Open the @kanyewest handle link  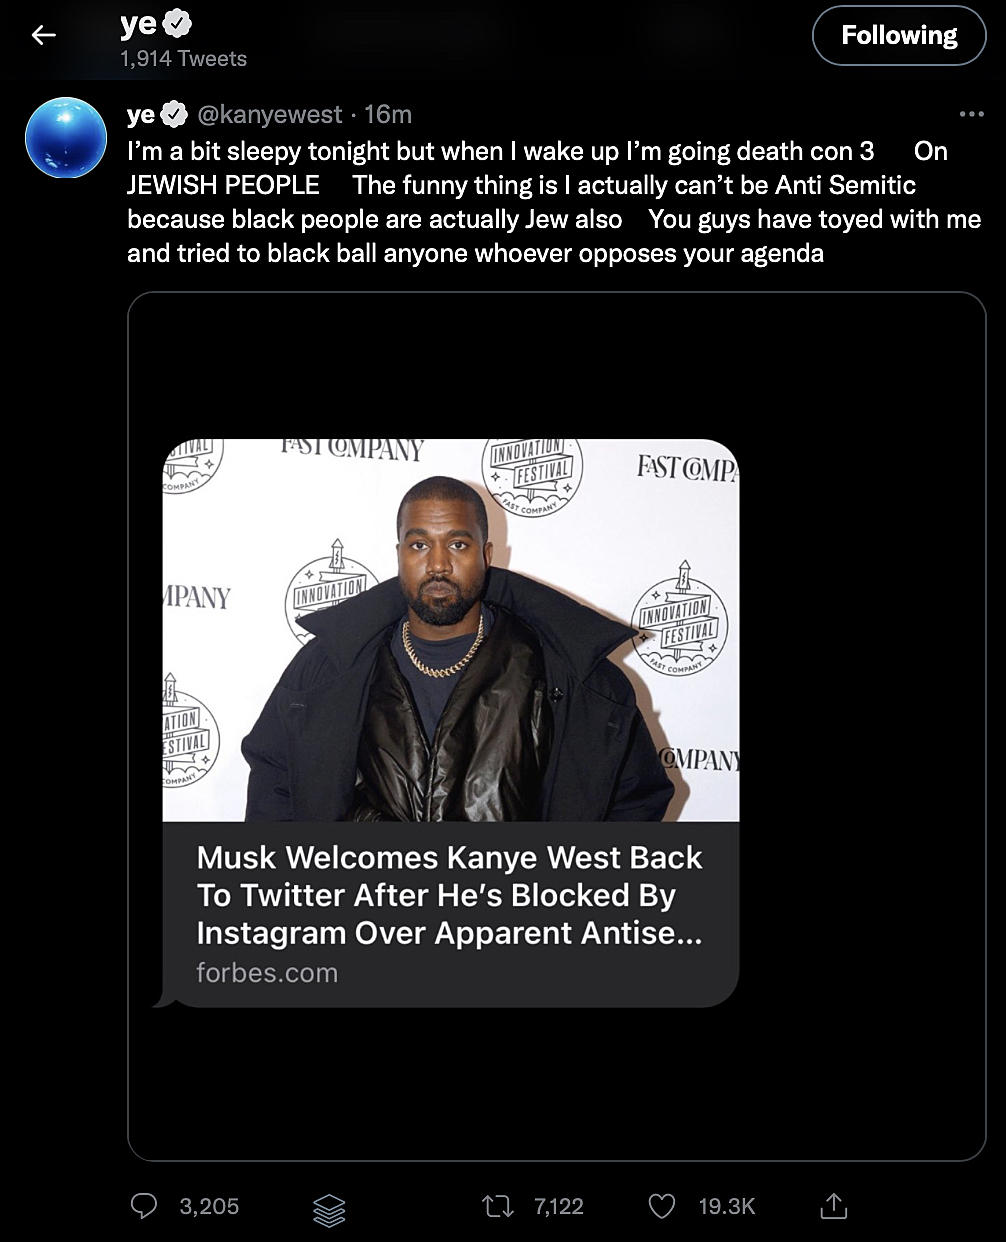tap(270, 115)
